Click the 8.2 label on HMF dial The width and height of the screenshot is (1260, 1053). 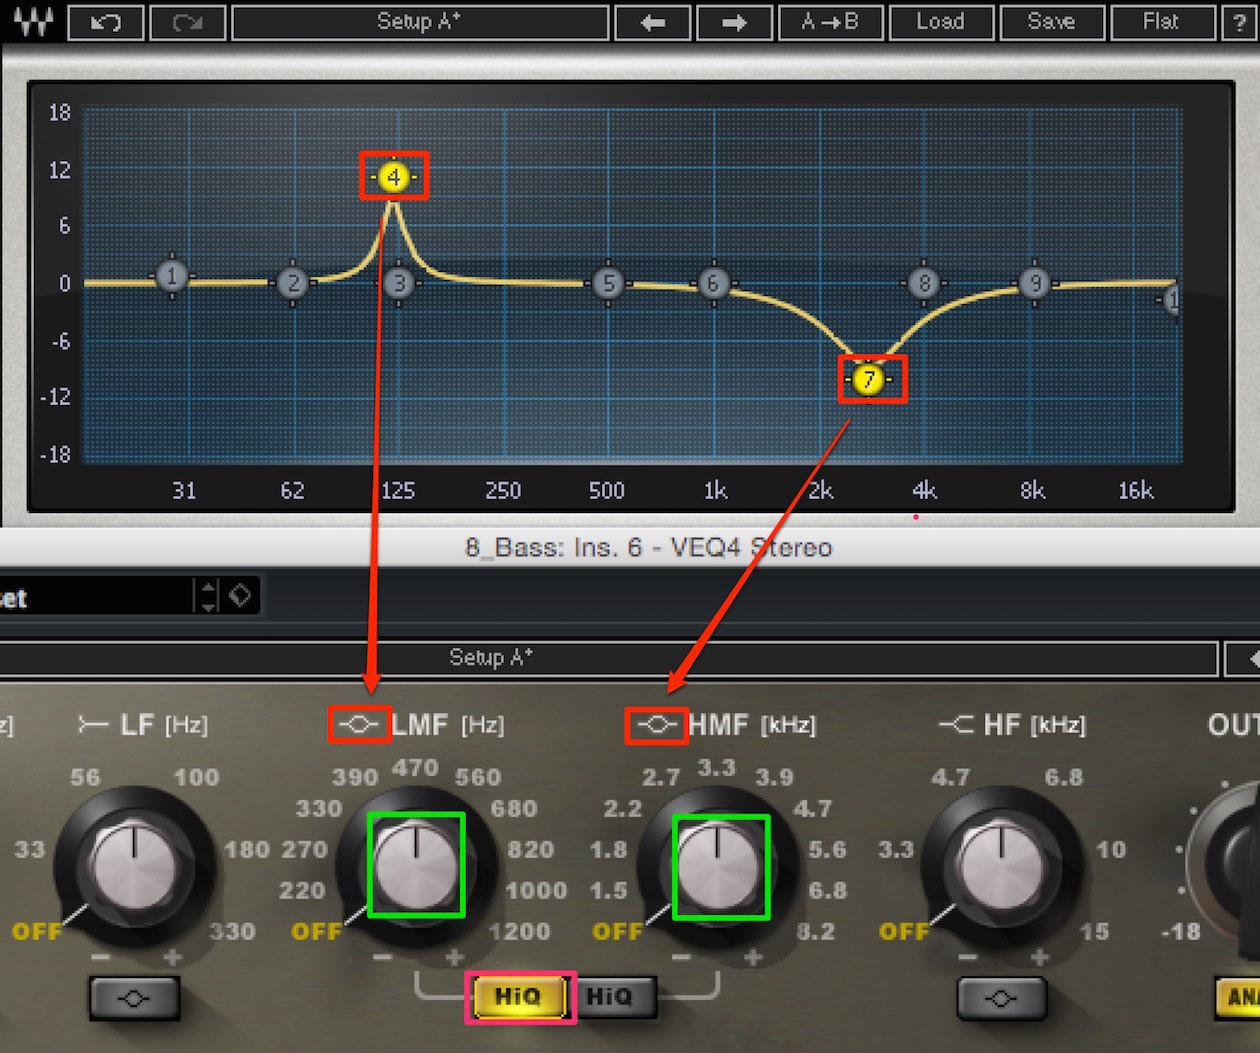click(816, 932)
